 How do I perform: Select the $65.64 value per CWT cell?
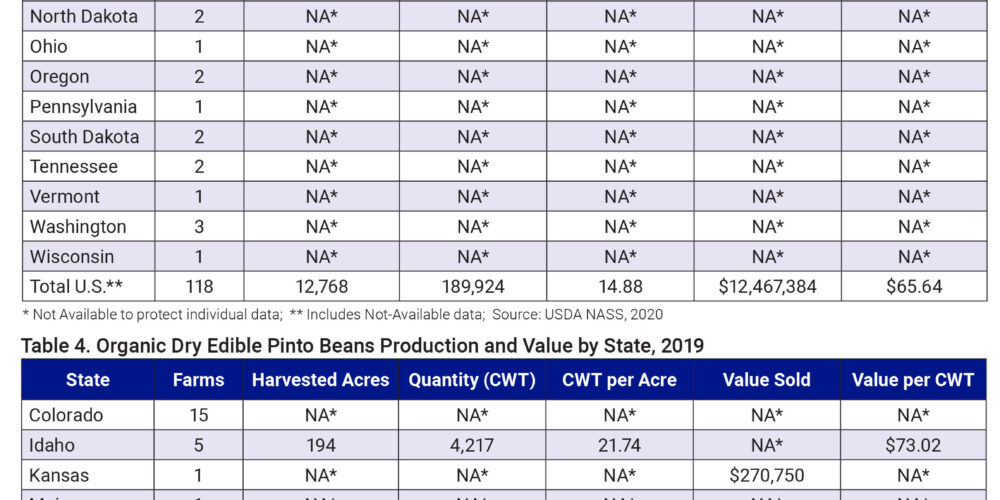[x=913, y=287]
